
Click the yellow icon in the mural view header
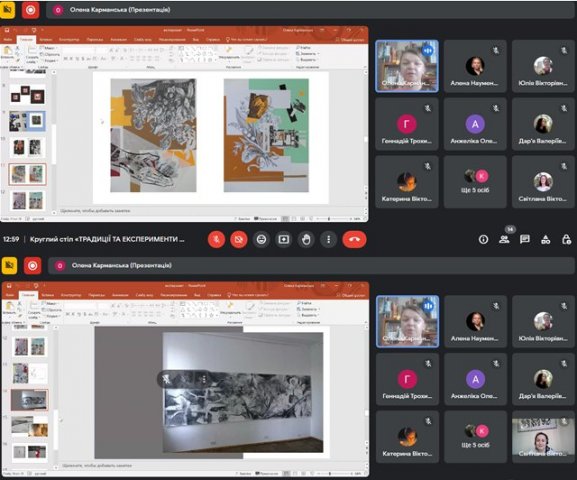pyautogui.click(x=9, y=265)
